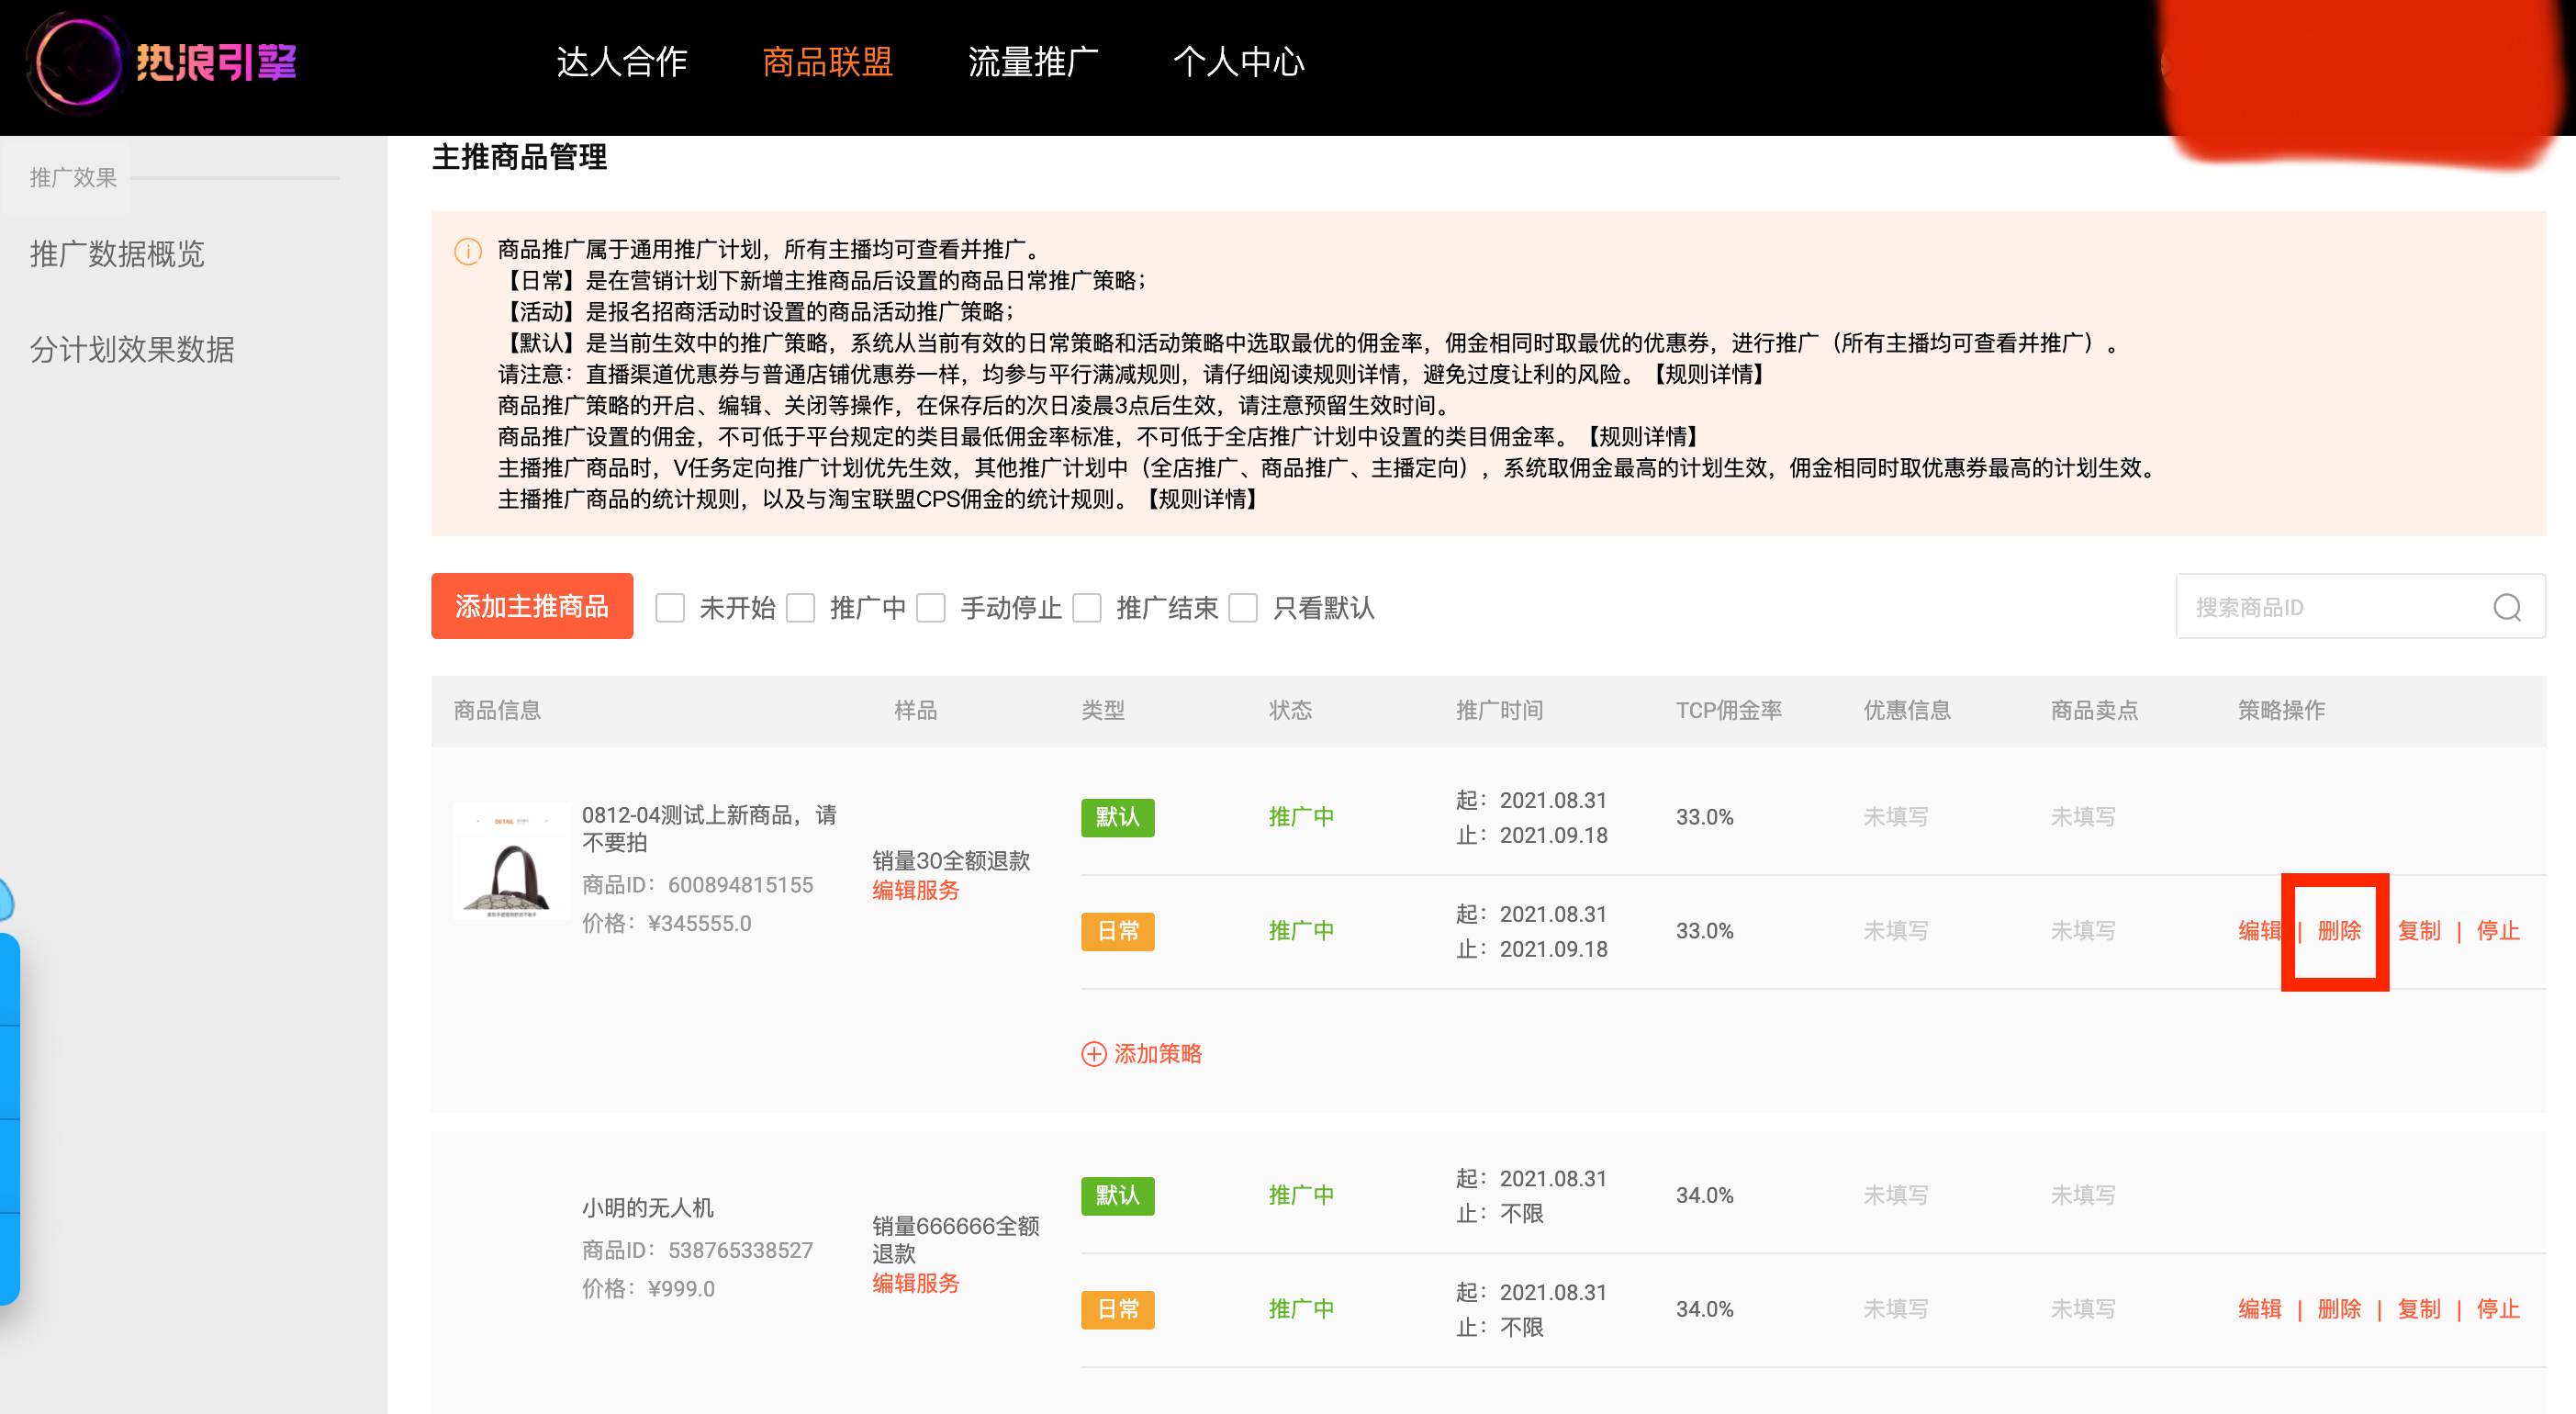The width and height of the screenshot is (2576, 1414).
Task: Open the 流量推广 menu
Action: 1033,62
